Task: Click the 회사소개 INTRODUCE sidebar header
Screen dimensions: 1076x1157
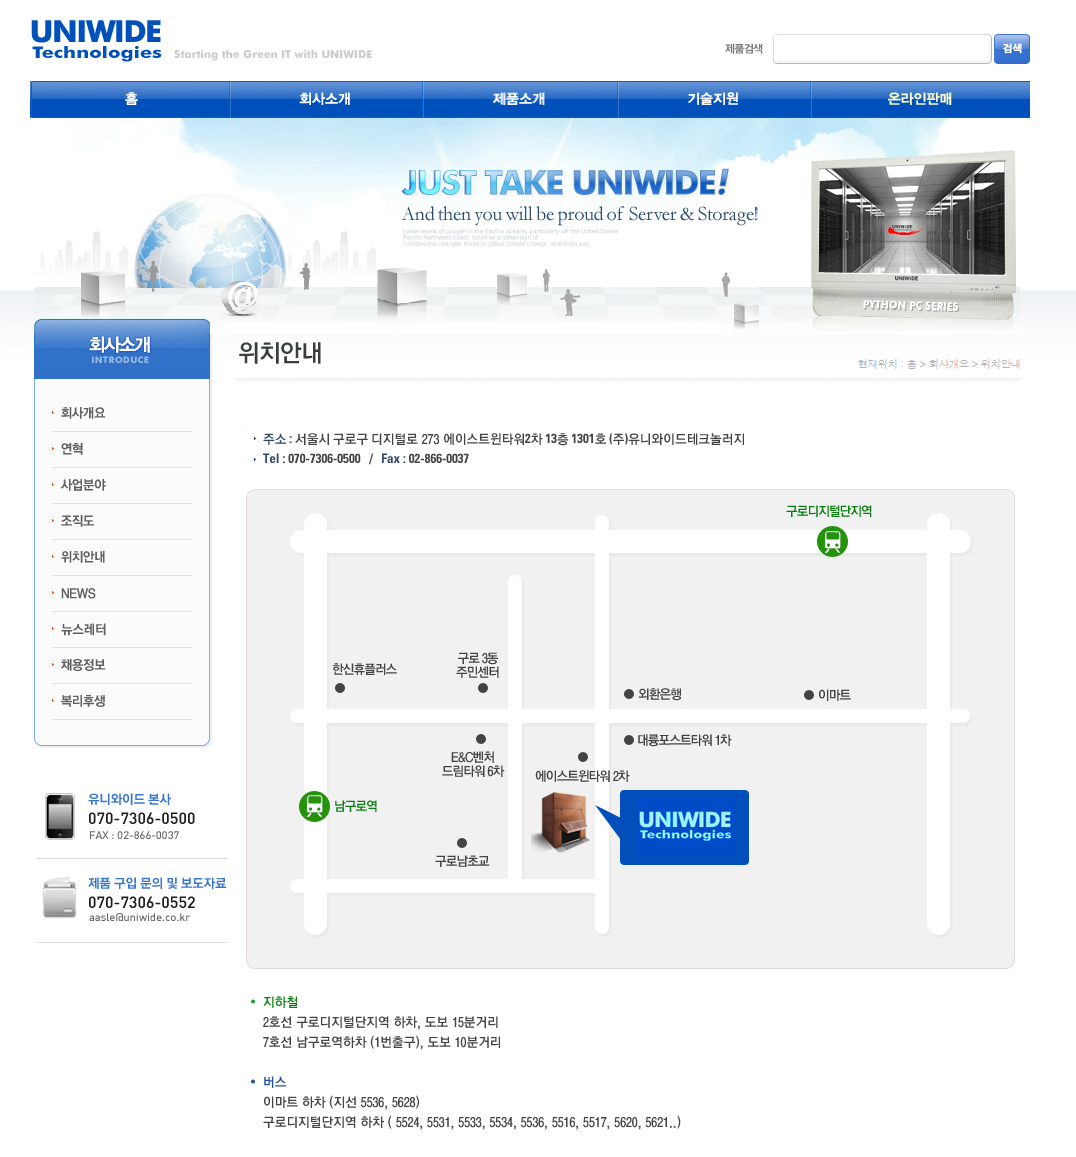Action: [x=122, y=350]
